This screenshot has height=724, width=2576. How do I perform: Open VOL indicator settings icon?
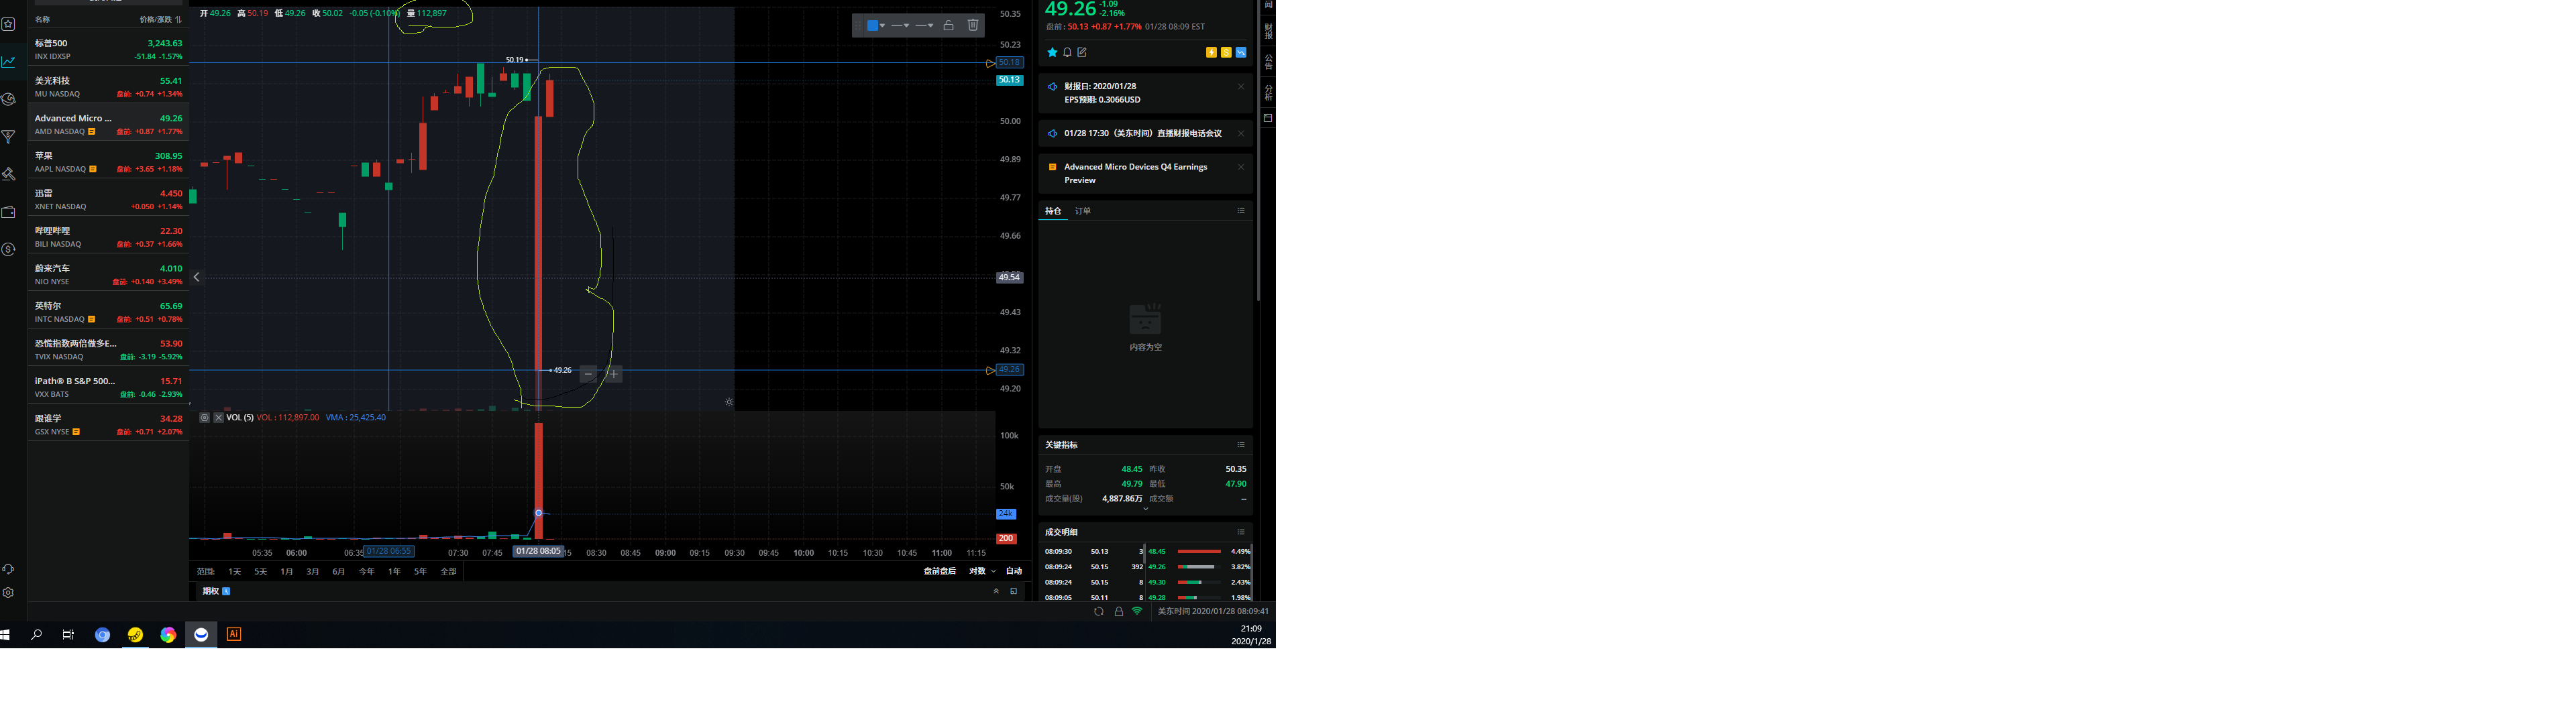(x=204, y=418)
